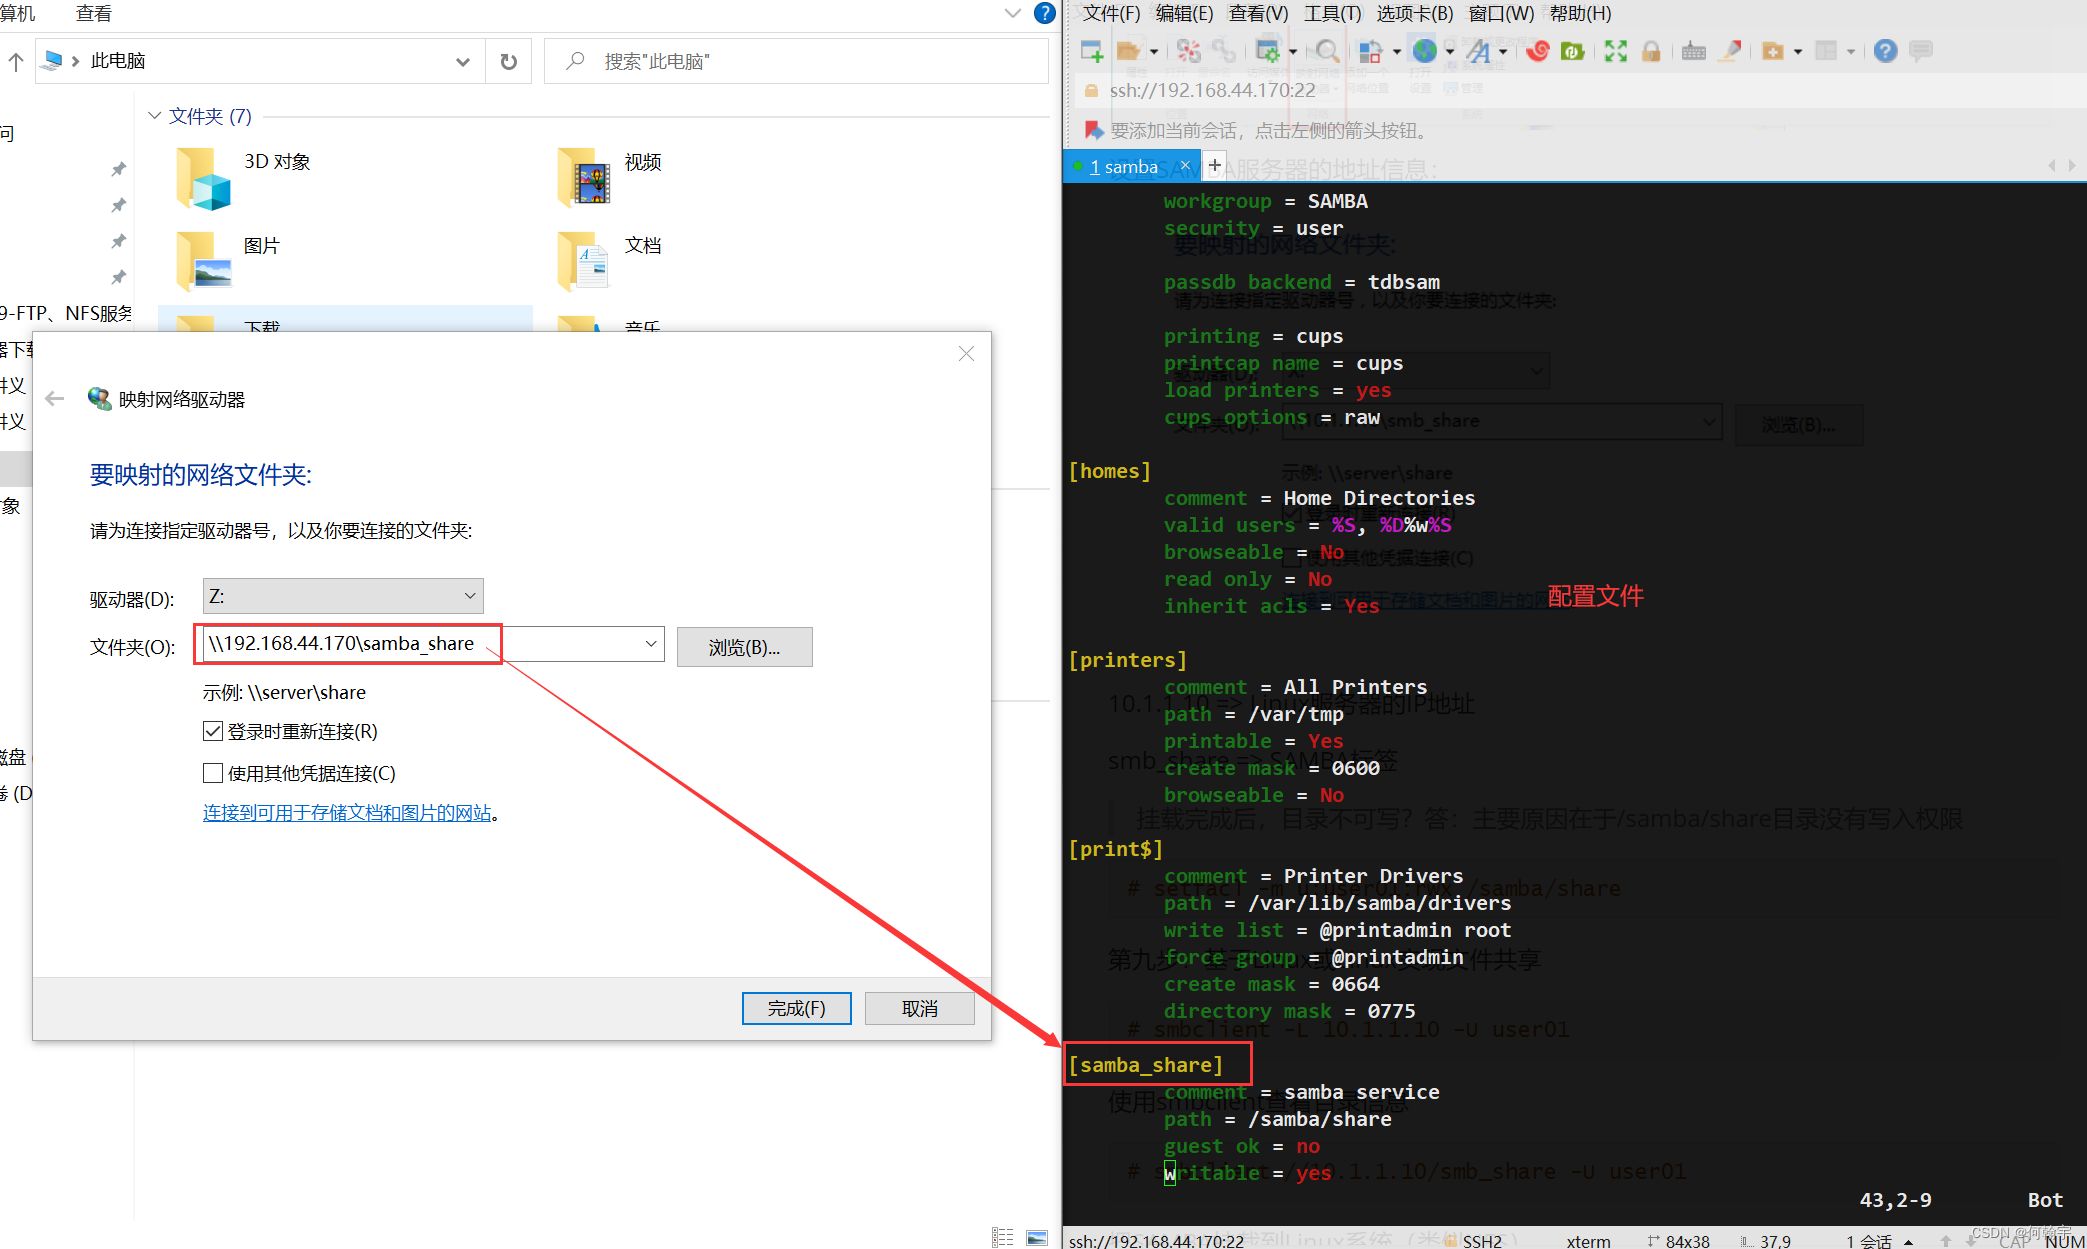The width and height of the screenshot is (2087, 1249).
Task: Click the speech bubble feedback icon in Xshell
Action: (x=1921, y=51)
